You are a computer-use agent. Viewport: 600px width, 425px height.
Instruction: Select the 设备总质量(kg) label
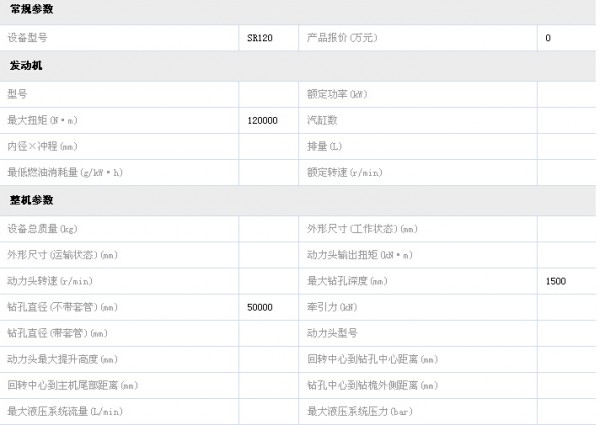click(x=42, y=229)
